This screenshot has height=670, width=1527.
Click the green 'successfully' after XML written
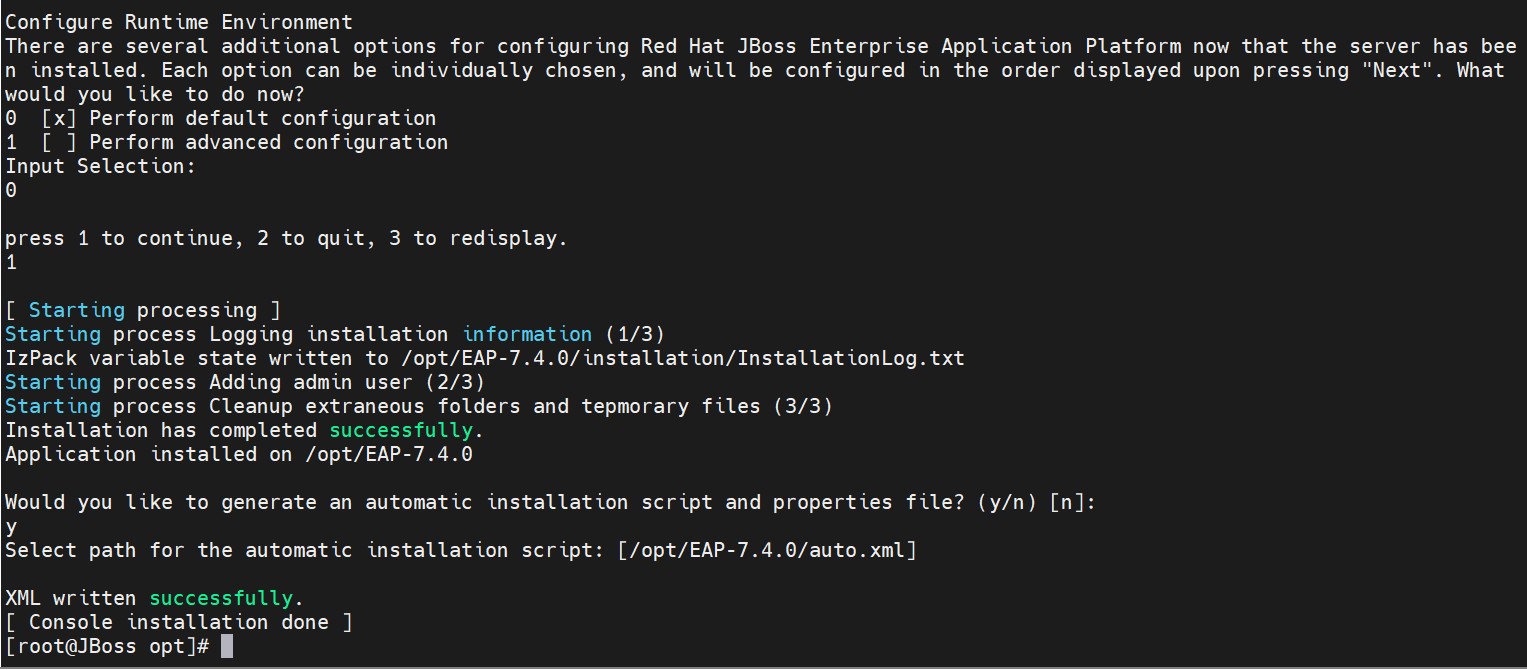(221, 599)
